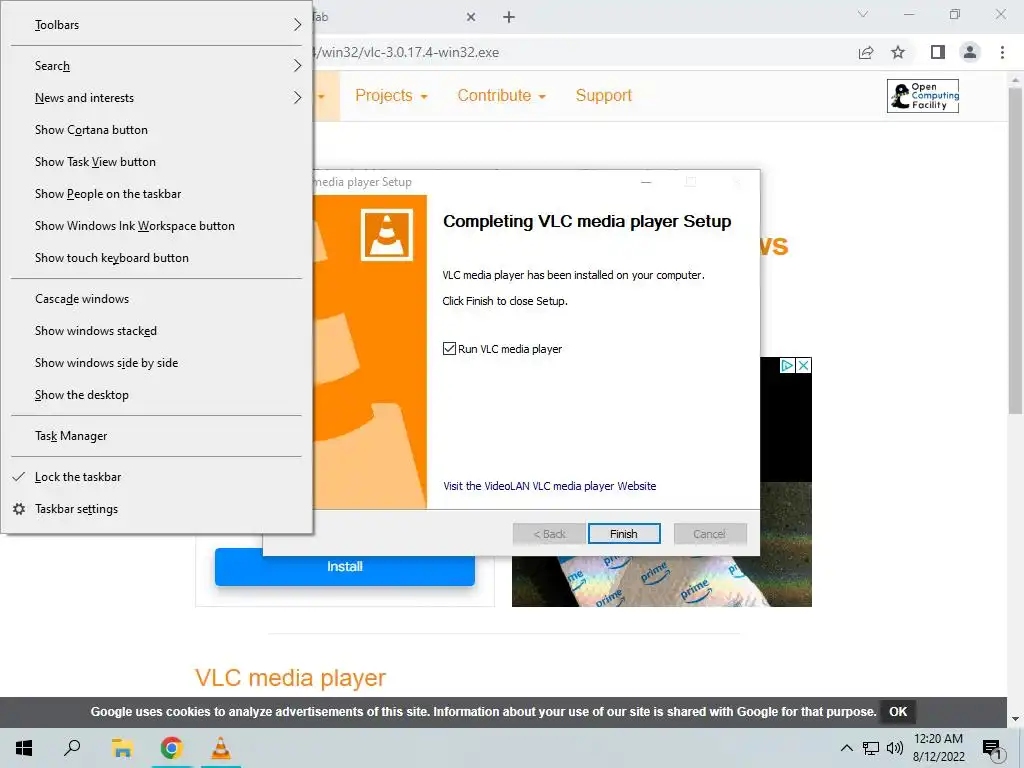Expand News and interests submenu
Image resolution: width=1024 pixels, height=768 pixels.
point(156,98)
